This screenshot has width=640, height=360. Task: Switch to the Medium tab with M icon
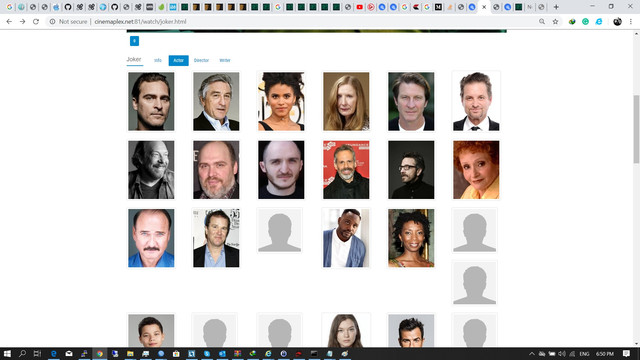pyautogui.click(x=438, y=7)
